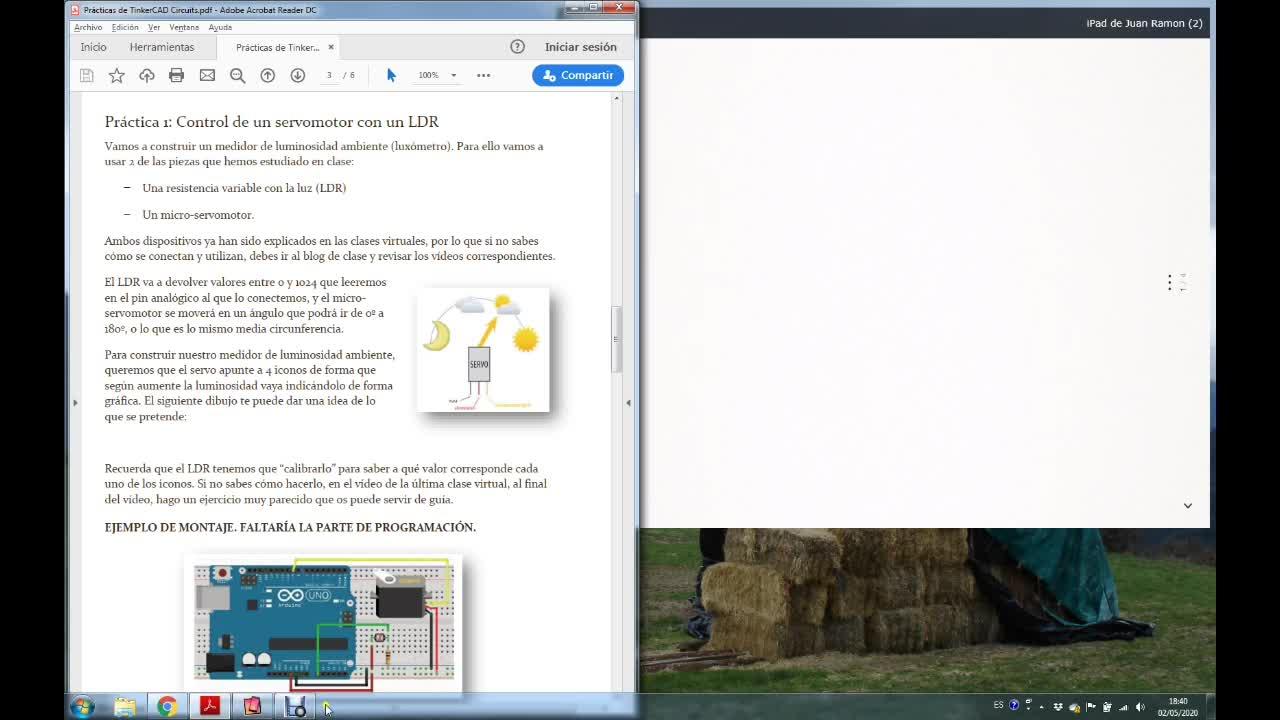Go to next page arrow icon

(x=298, y=75)
